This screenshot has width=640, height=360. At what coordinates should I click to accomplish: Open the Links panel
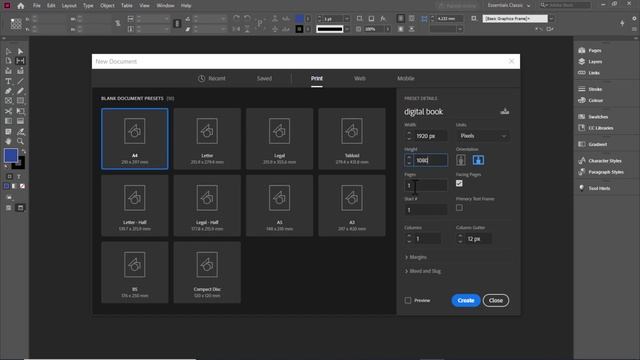[589, 73]
